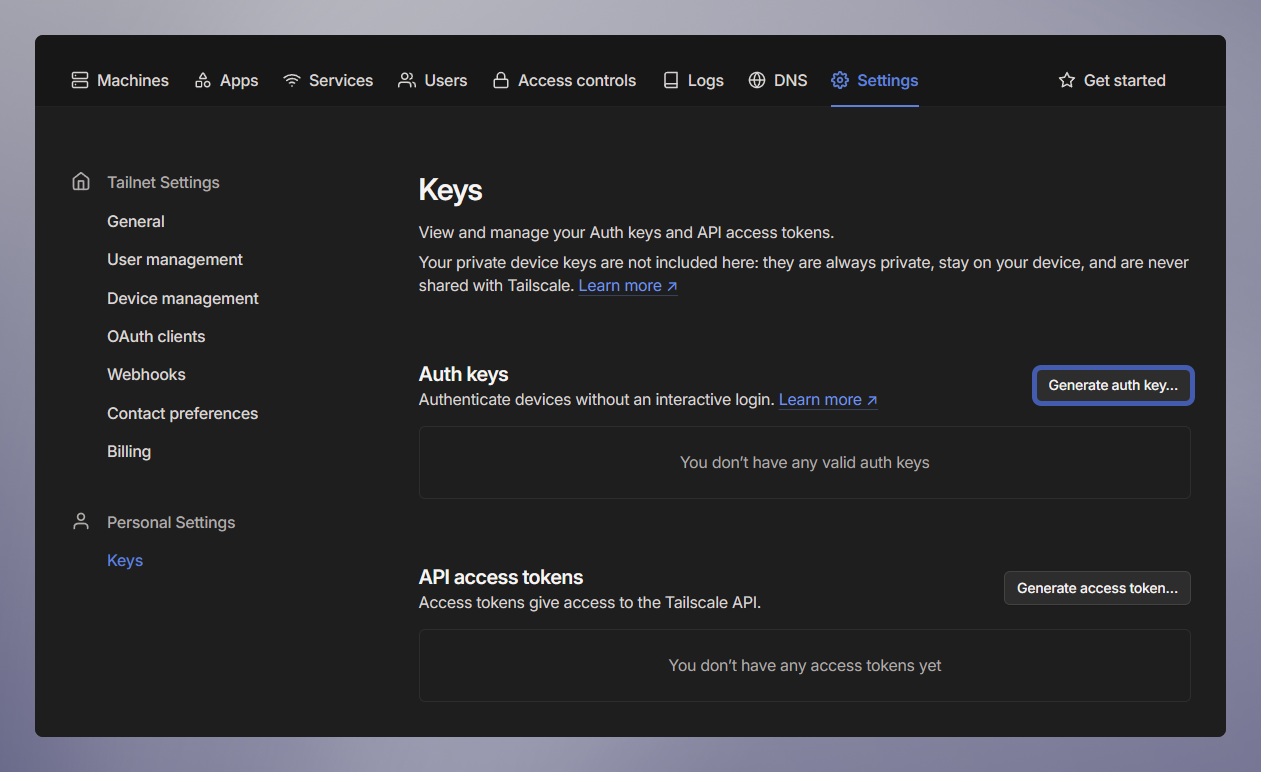Screen dimensions: 1261x772
Task: Click 'Access tokens give access to the Tailscale API' text
Action: pyautogui.click(x=590, y=603)
